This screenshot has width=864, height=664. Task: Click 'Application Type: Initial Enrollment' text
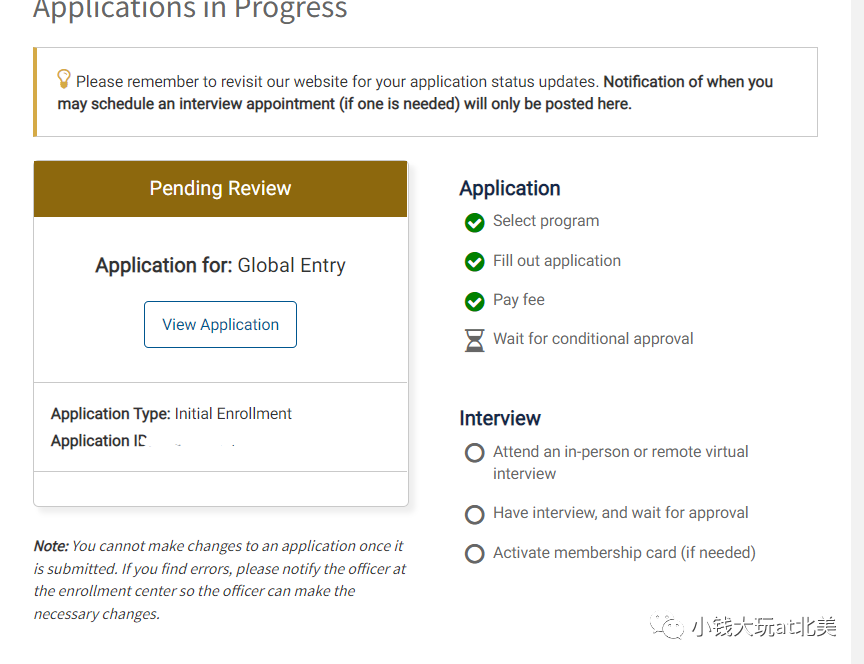[x=171, y=414]
